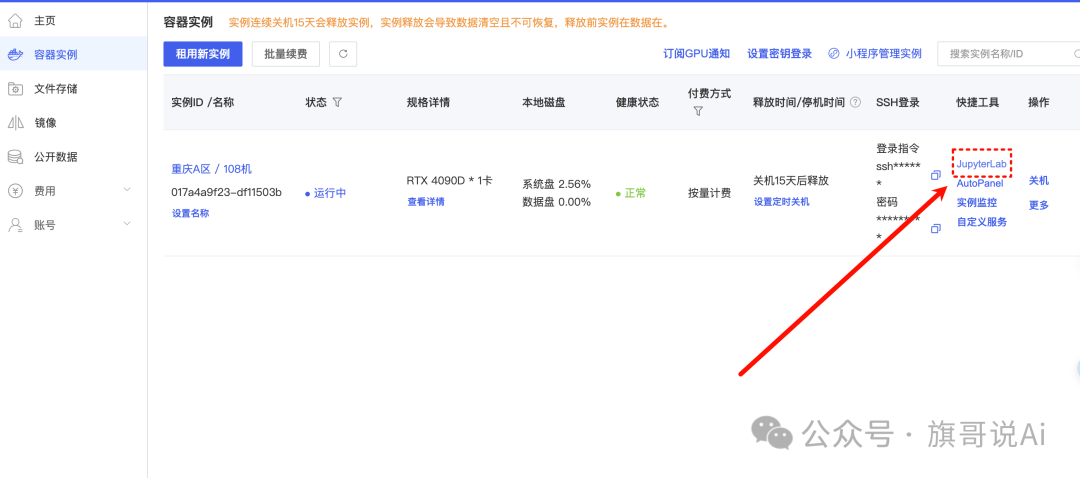Image resolution: width=1080 pixels, height=478 pixels.
Task: Launch JupyterLab quick tool
Action: [982, 165]
